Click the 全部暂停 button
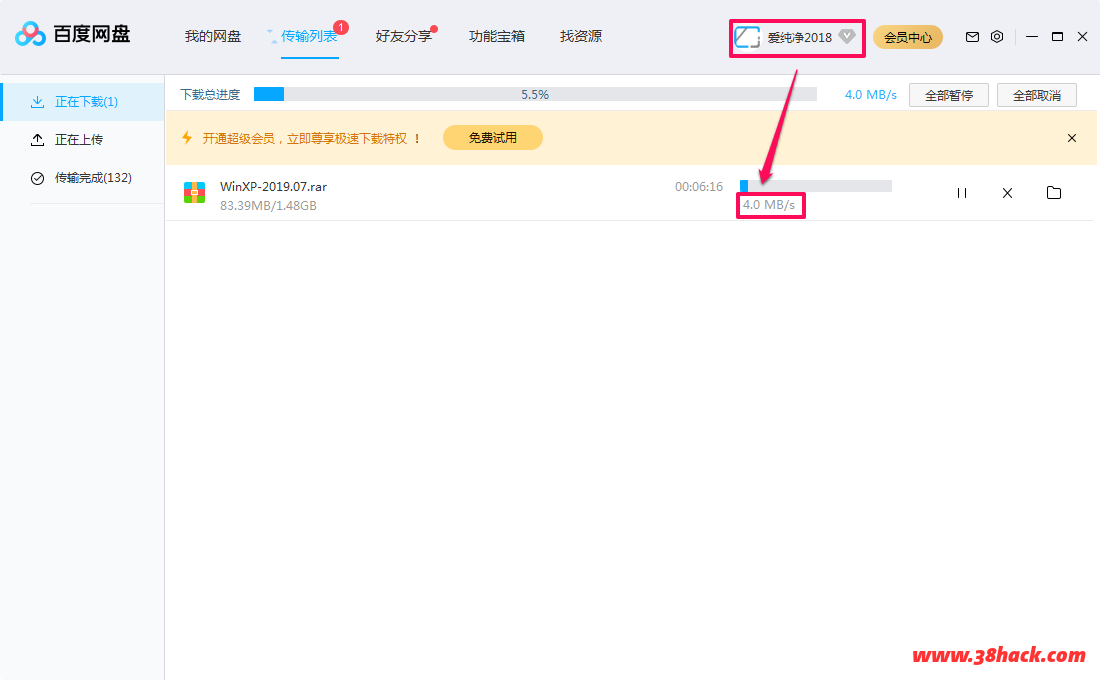The image size is (1100, 680). [949, 95]
